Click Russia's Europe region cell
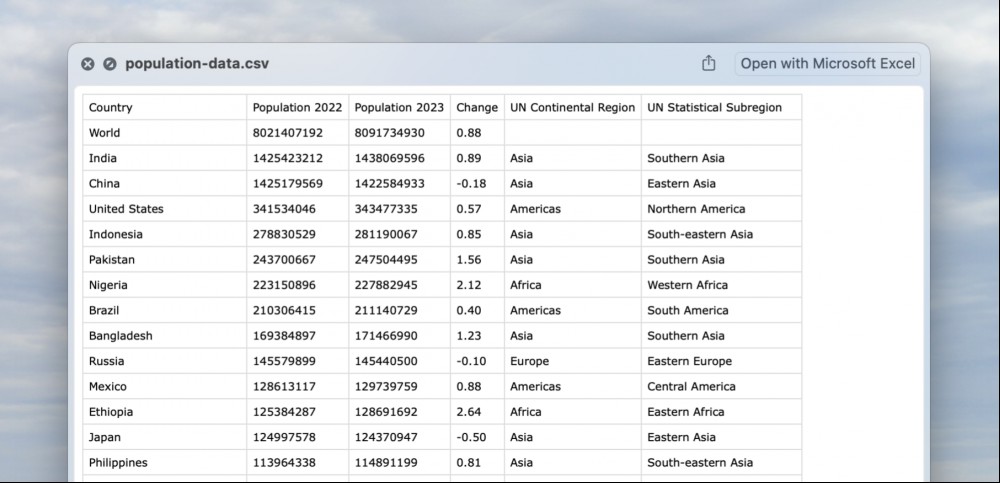Screen dimensions: 1000x483 tap(573, 361)
